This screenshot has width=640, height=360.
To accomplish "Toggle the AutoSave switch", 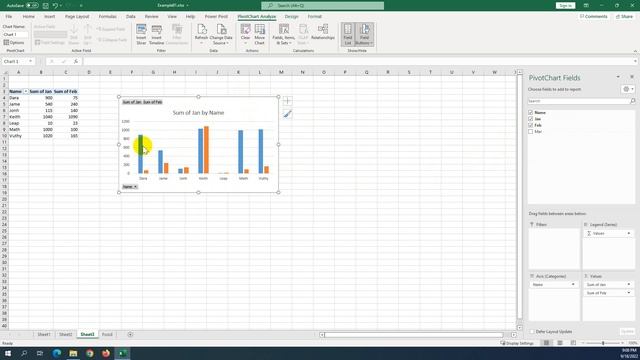I will tap(32, 6).
